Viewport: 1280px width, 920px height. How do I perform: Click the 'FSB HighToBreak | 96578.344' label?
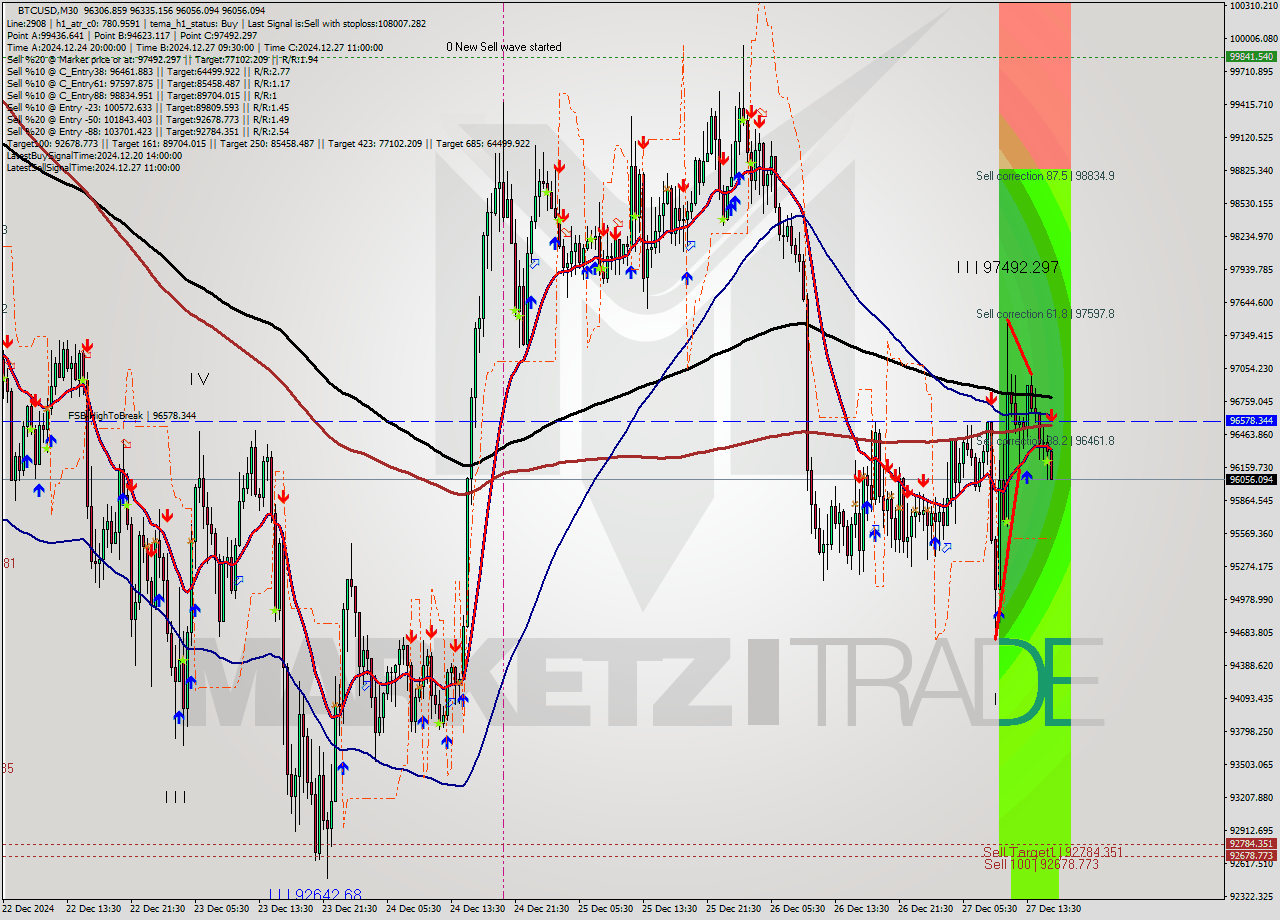[x=132, y=415]
